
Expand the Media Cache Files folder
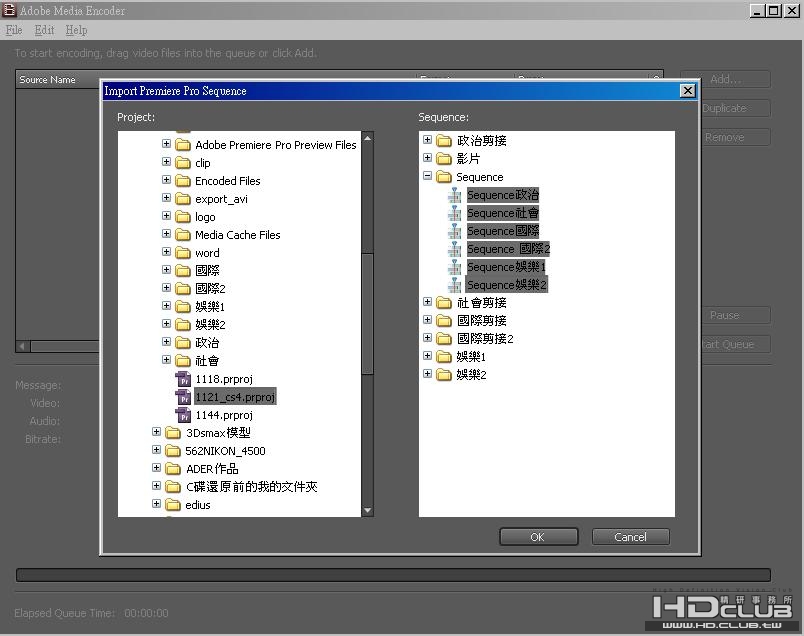(x=166, y=233)
